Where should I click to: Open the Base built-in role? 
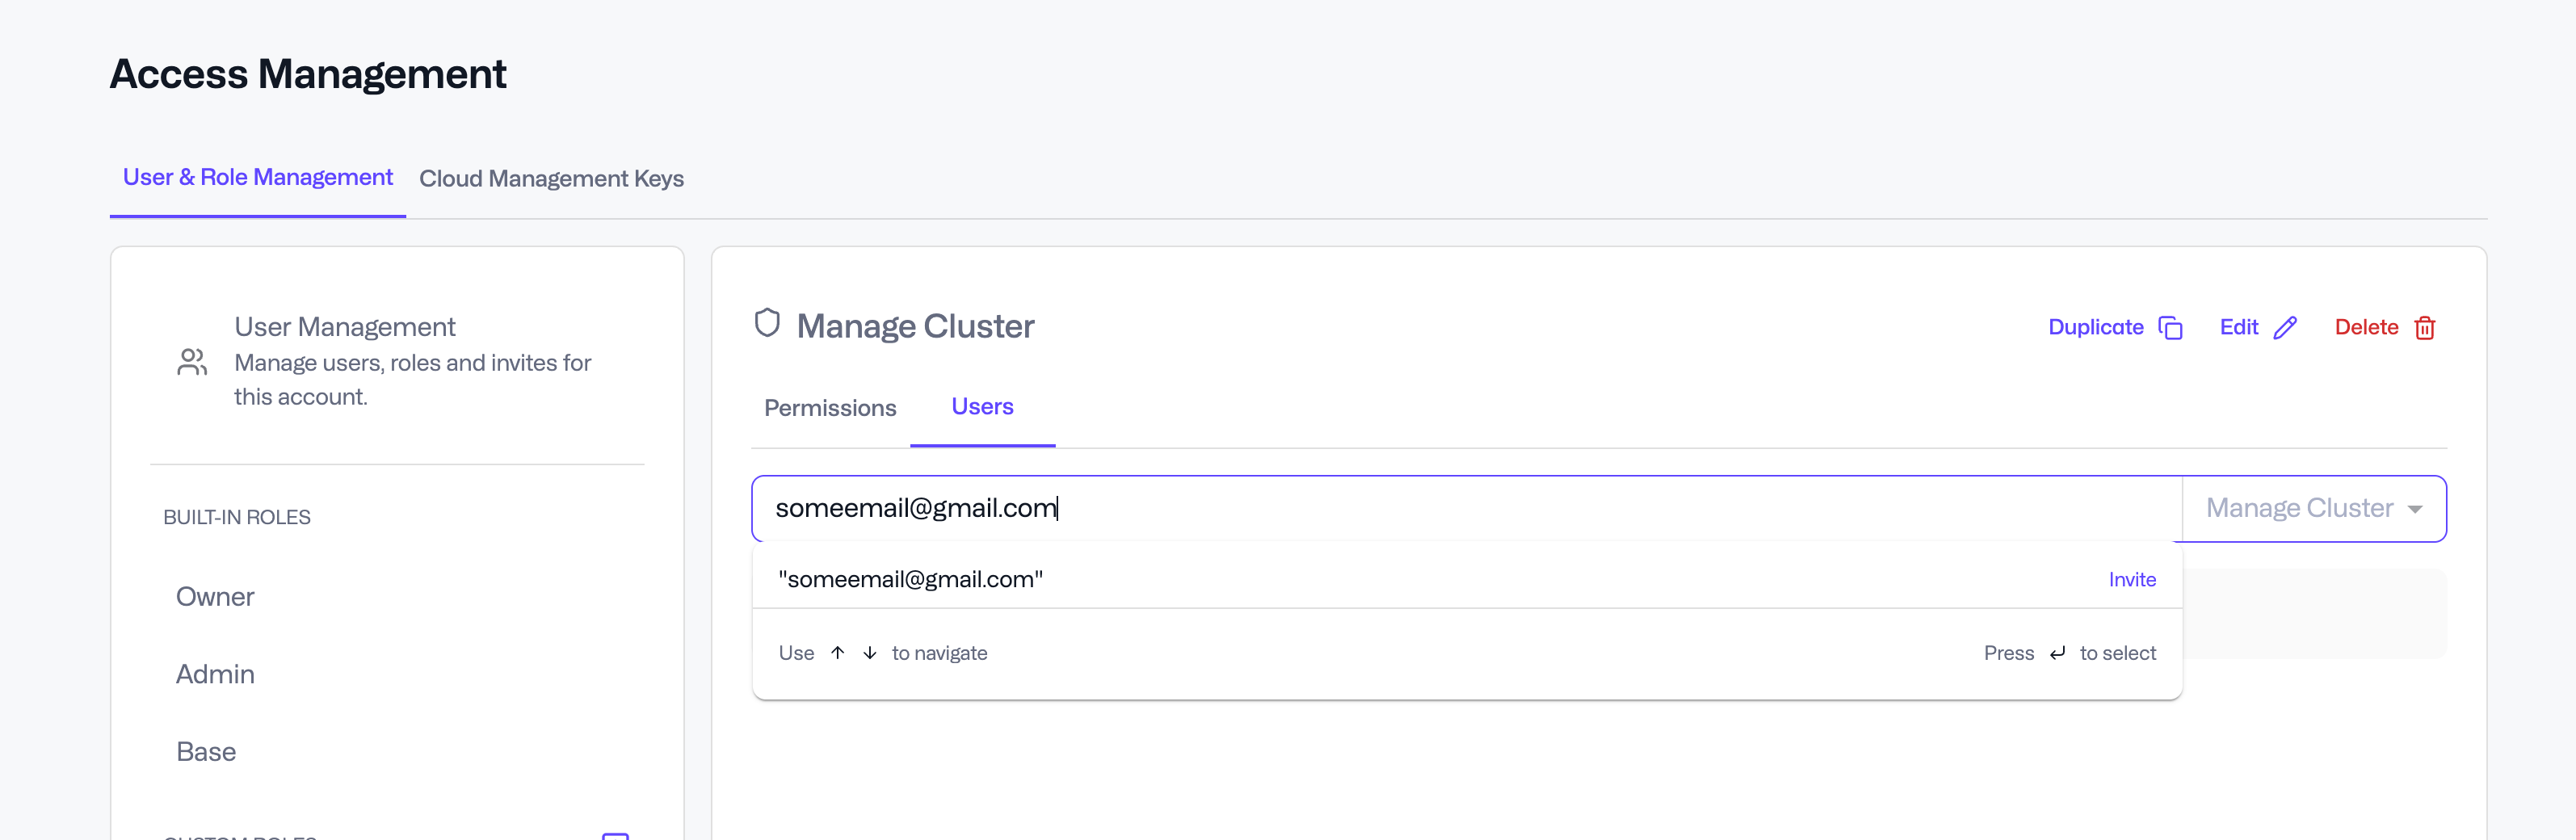[206, 752]
